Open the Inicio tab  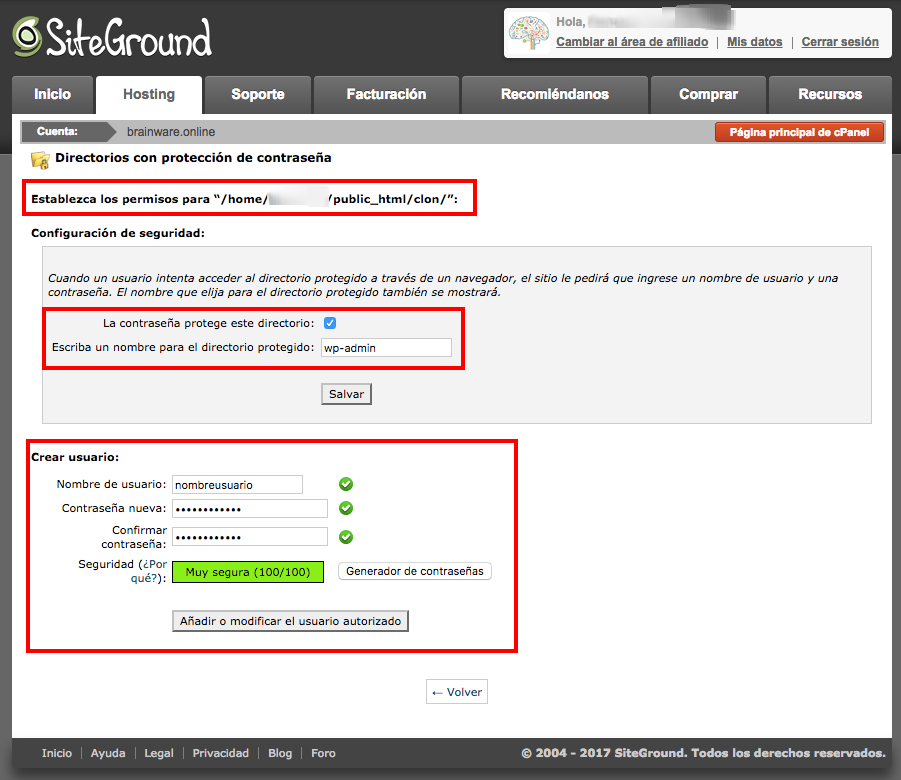pyautogui.click(x=52, y=94)
